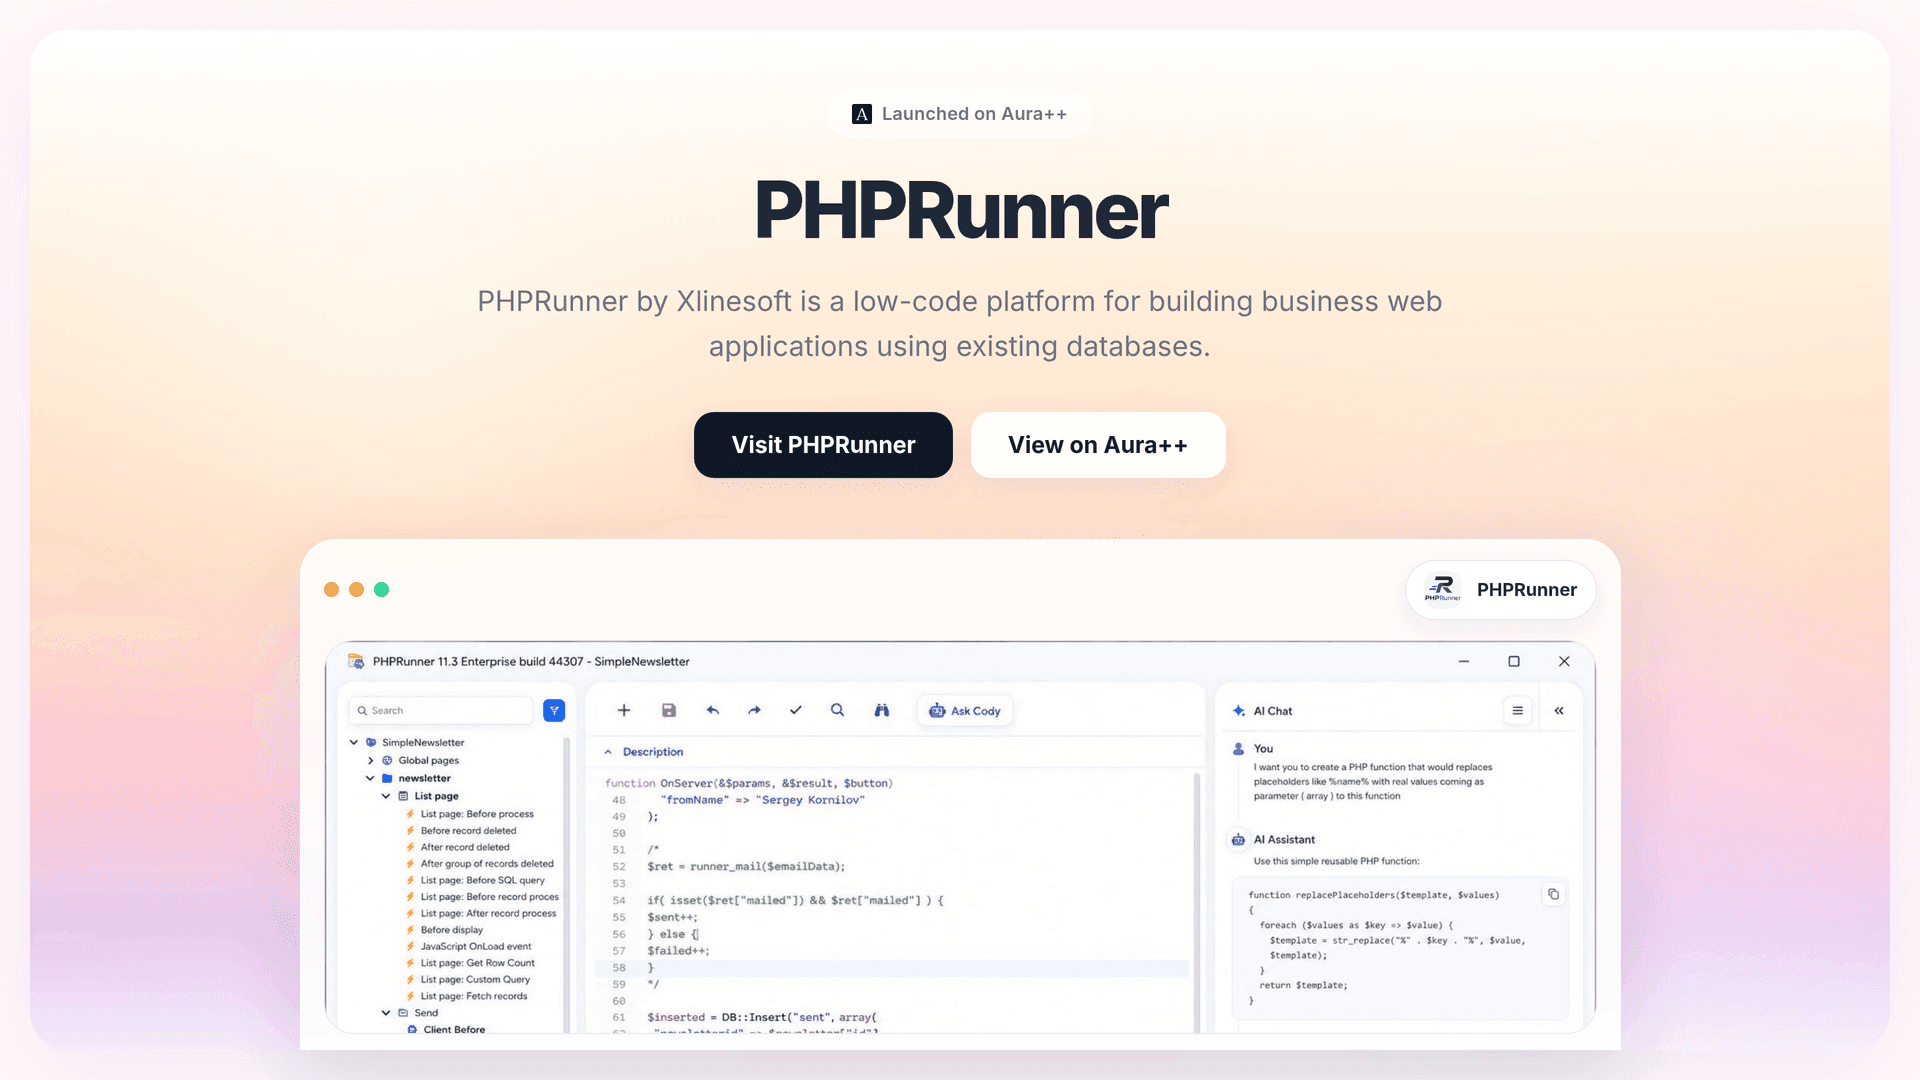Open the View on Aura++ link
1920x1080 pixels.
click(1098, 445)
